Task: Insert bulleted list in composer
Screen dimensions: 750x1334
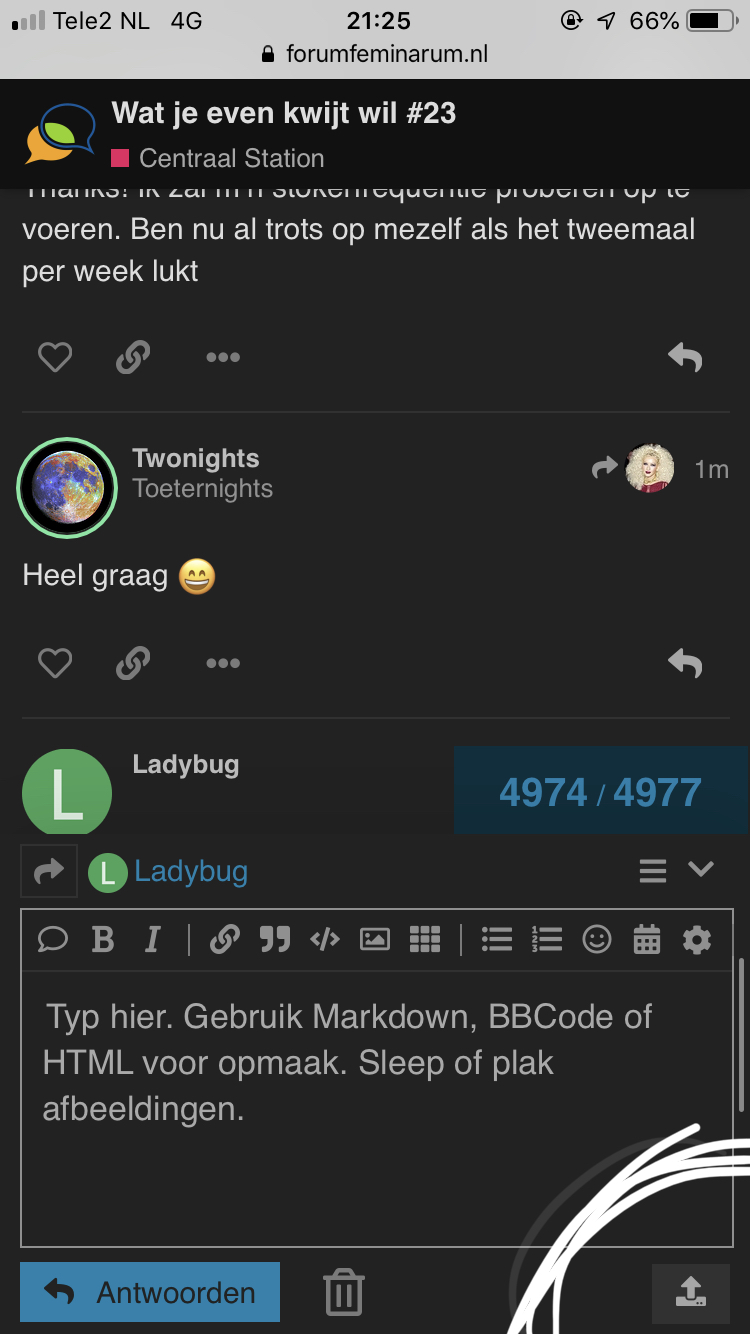Action: (x=497, y=940)
